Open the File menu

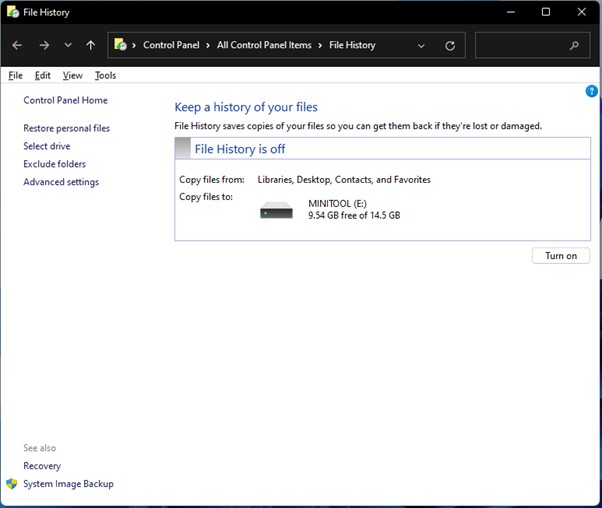[x=15, y=75]
